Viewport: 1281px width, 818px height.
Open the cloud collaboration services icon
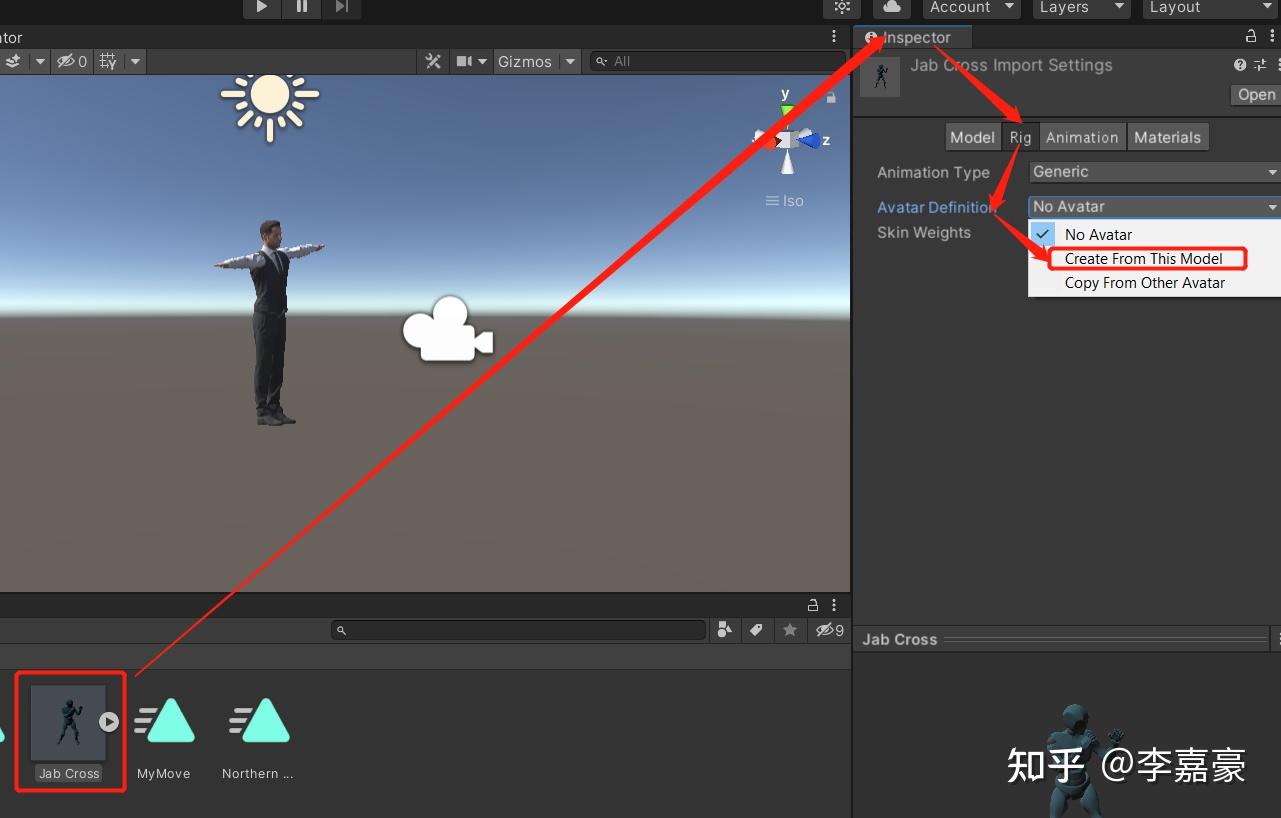(x=893, y=8)
